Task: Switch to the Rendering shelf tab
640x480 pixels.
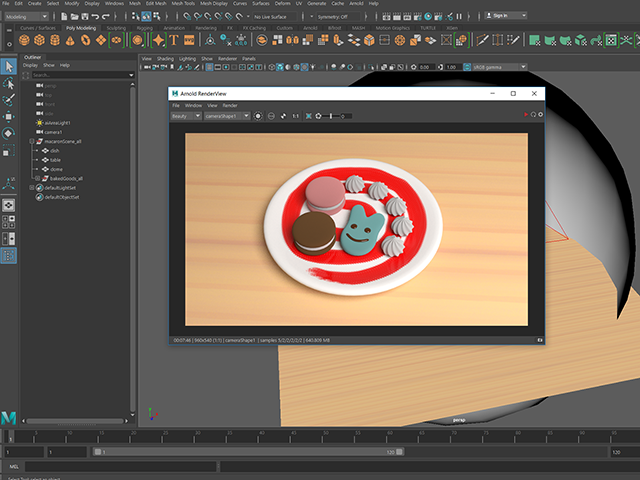Action: tap(206, 28)
